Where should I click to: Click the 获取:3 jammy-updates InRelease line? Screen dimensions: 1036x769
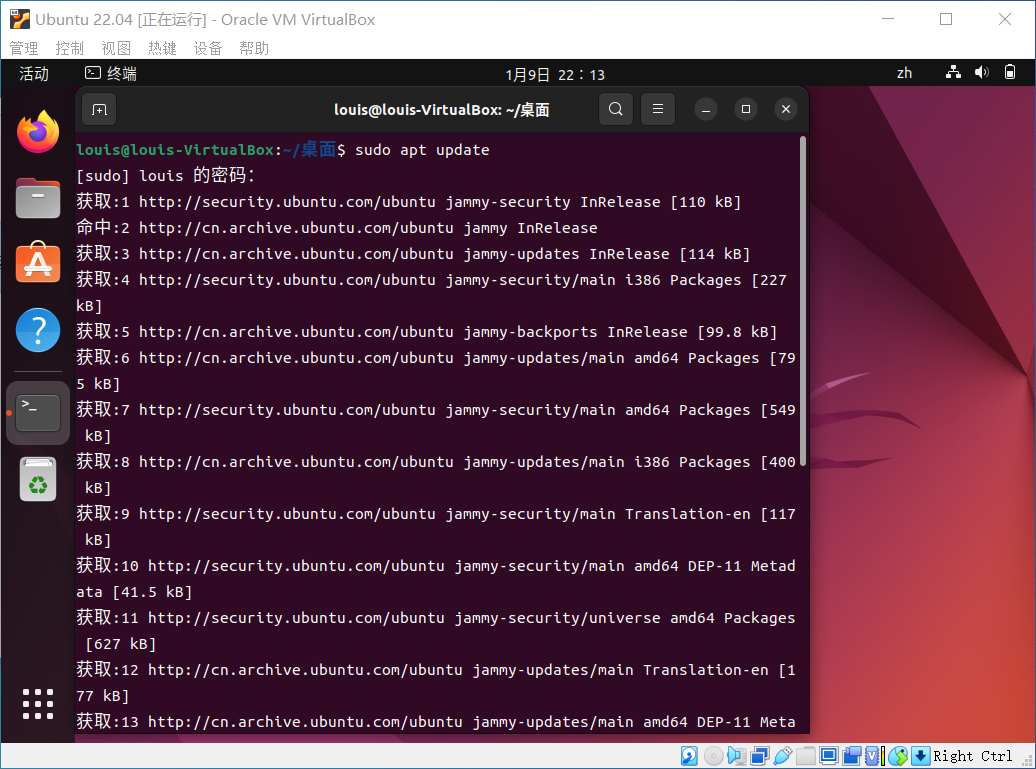(413, 253)
